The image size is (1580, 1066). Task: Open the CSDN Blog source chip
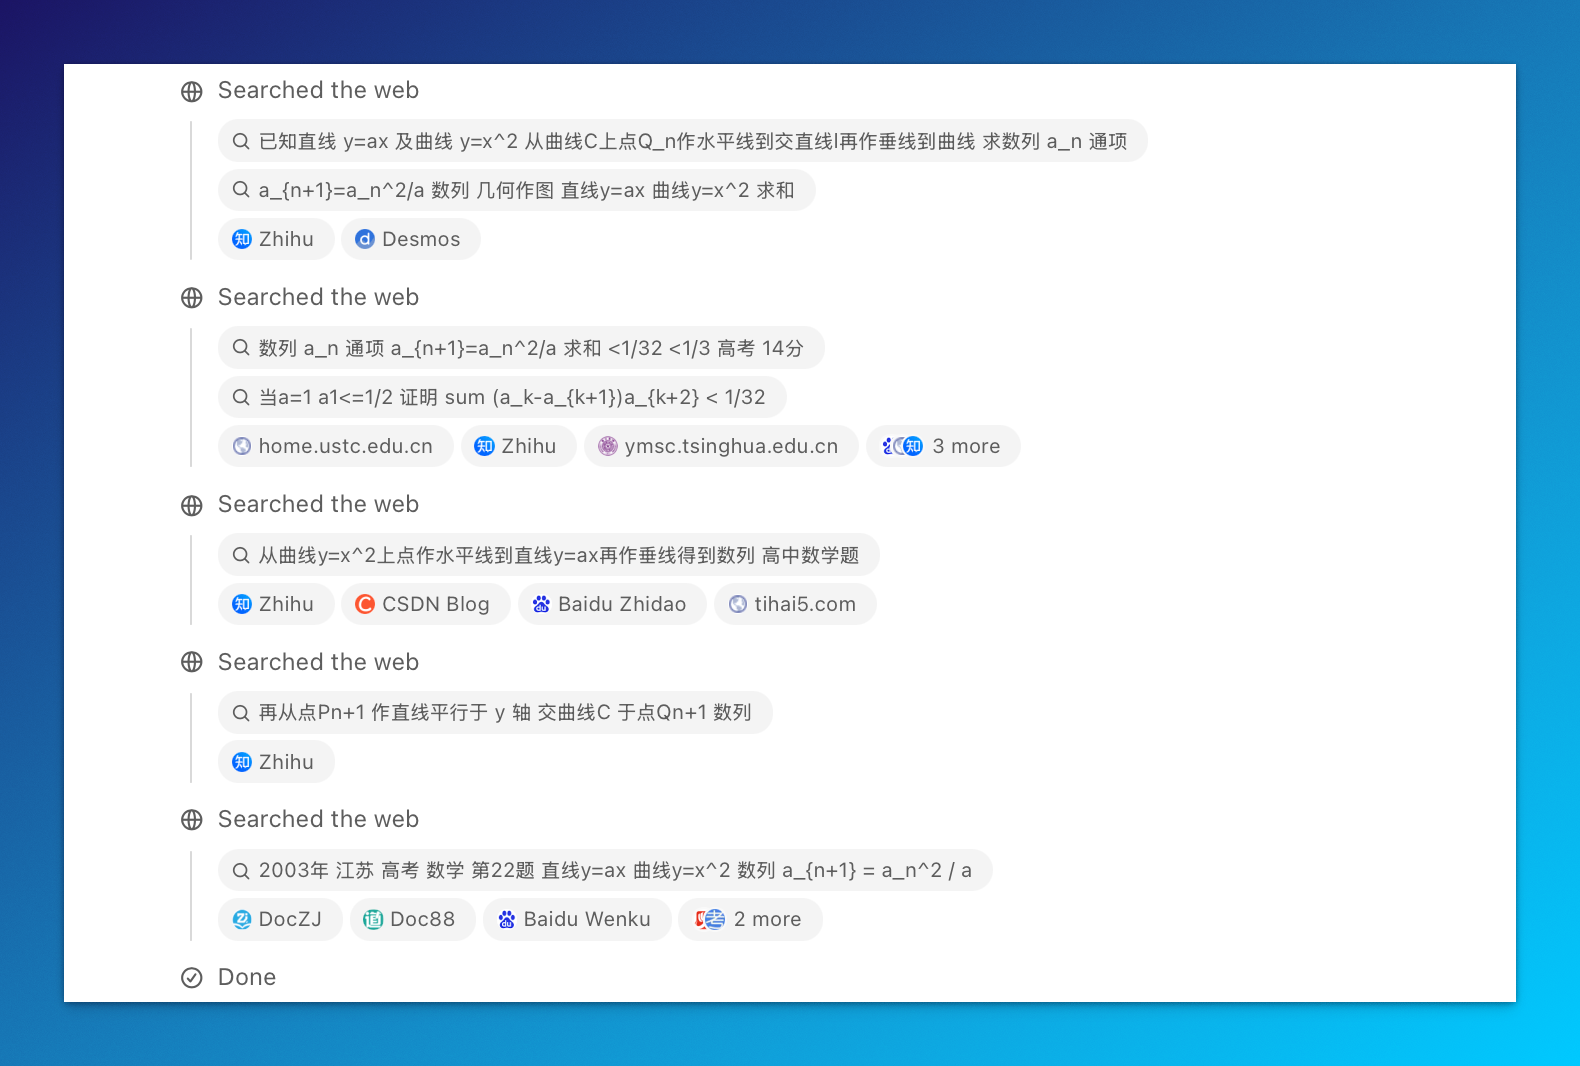tap(425, 604)
